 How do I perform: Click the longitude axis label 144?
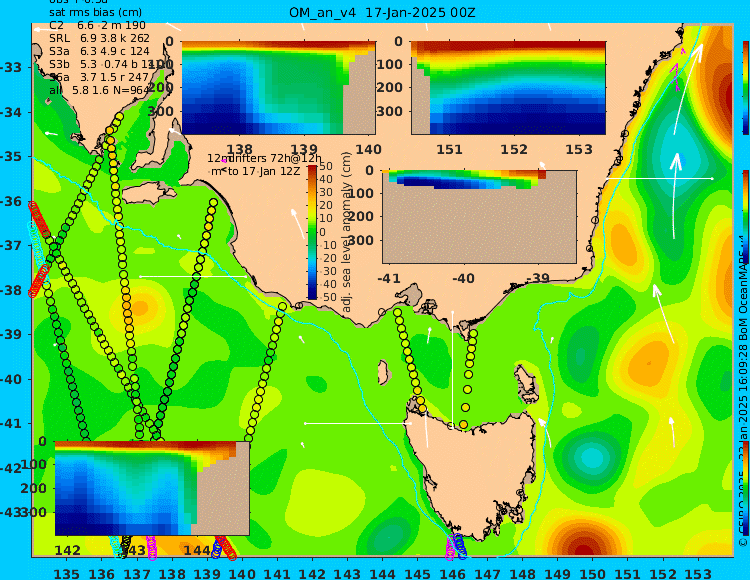382,573
